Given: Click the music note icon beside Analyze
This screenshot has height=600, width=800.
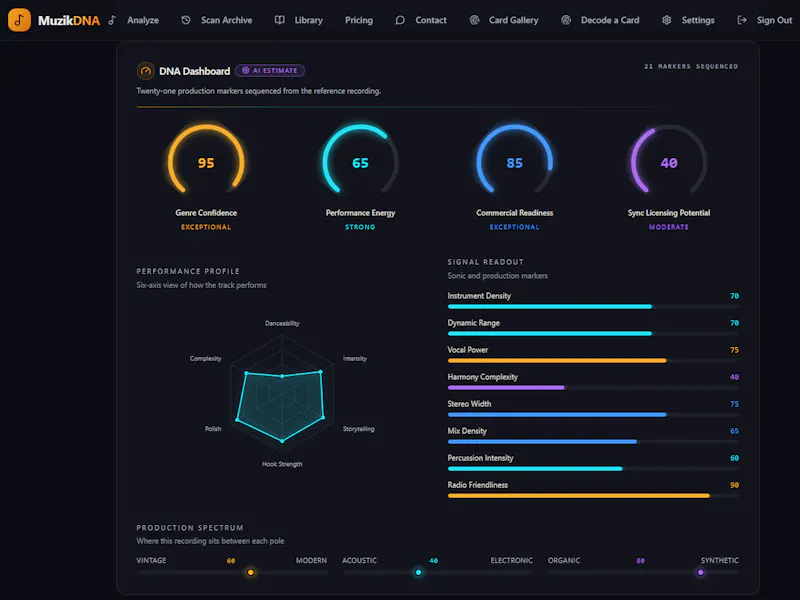Looking at the screenshot, I should pyautogui.click(x=112, y=20).
